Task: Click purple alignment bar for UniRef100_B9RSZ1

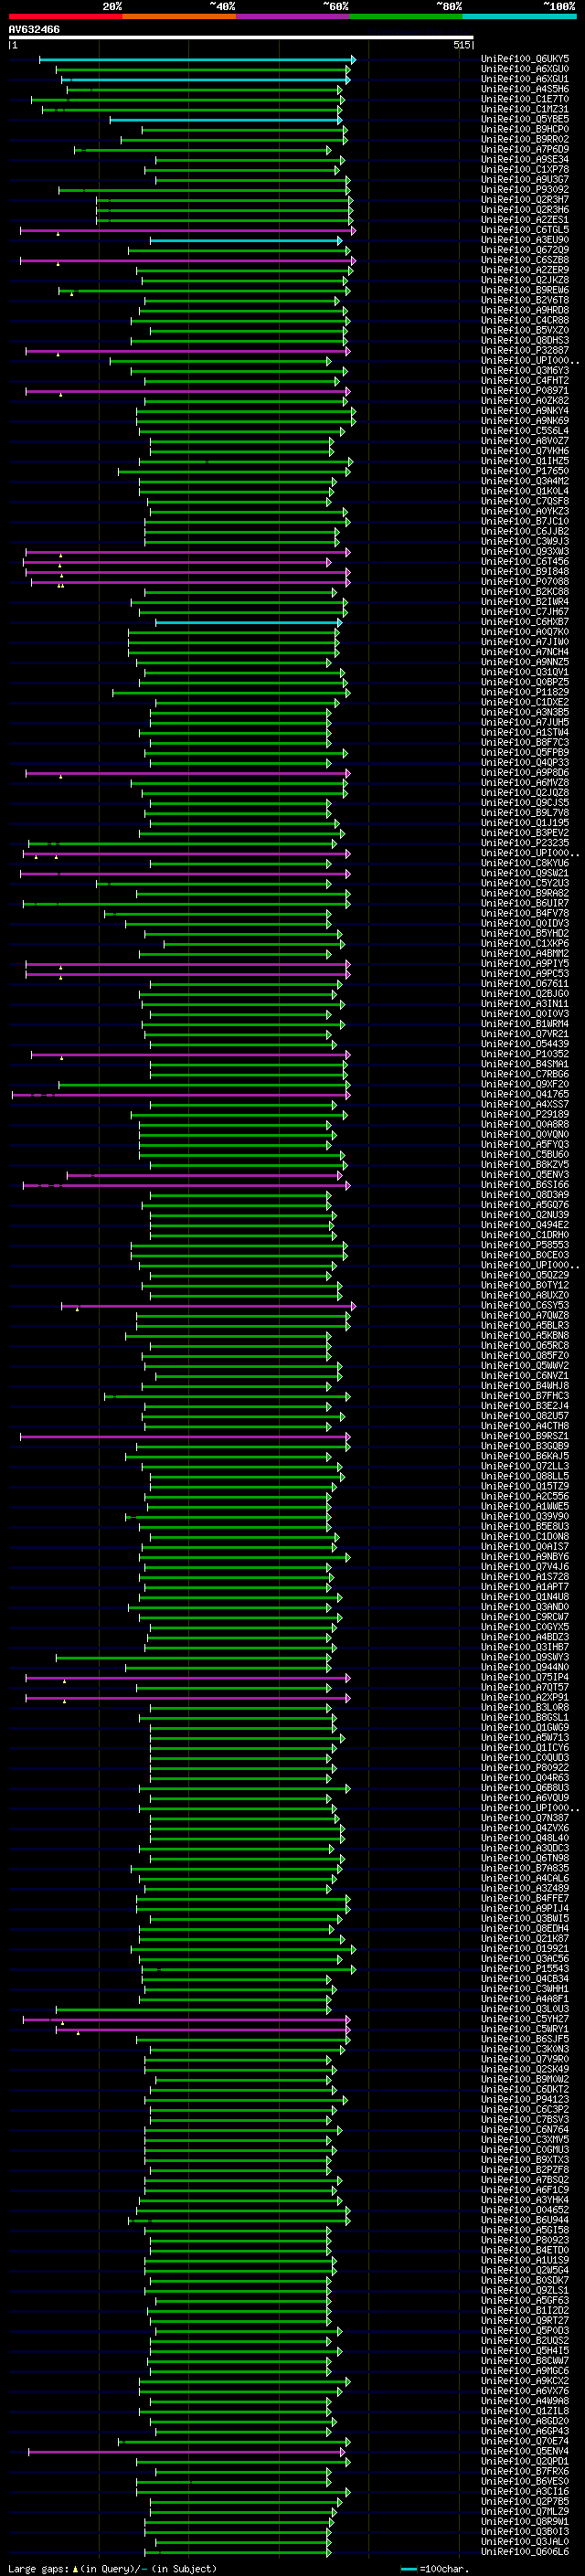Action: [185, 1436]
